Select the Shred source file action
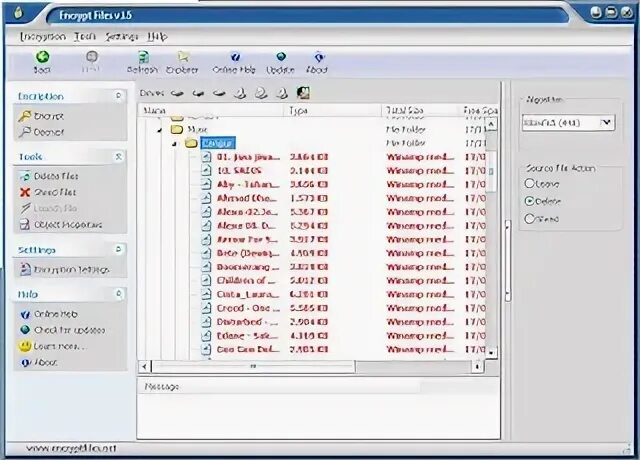 coord(529,219)
